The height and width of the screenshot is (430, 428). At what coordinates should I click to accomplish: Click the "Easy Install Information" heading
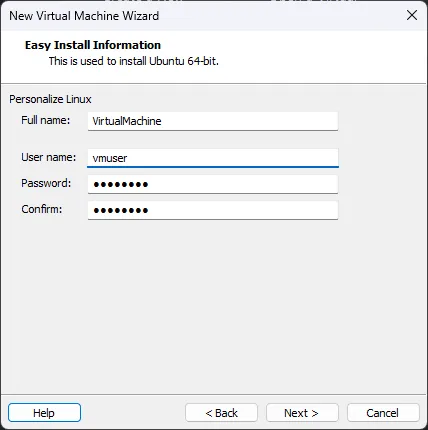93,45
